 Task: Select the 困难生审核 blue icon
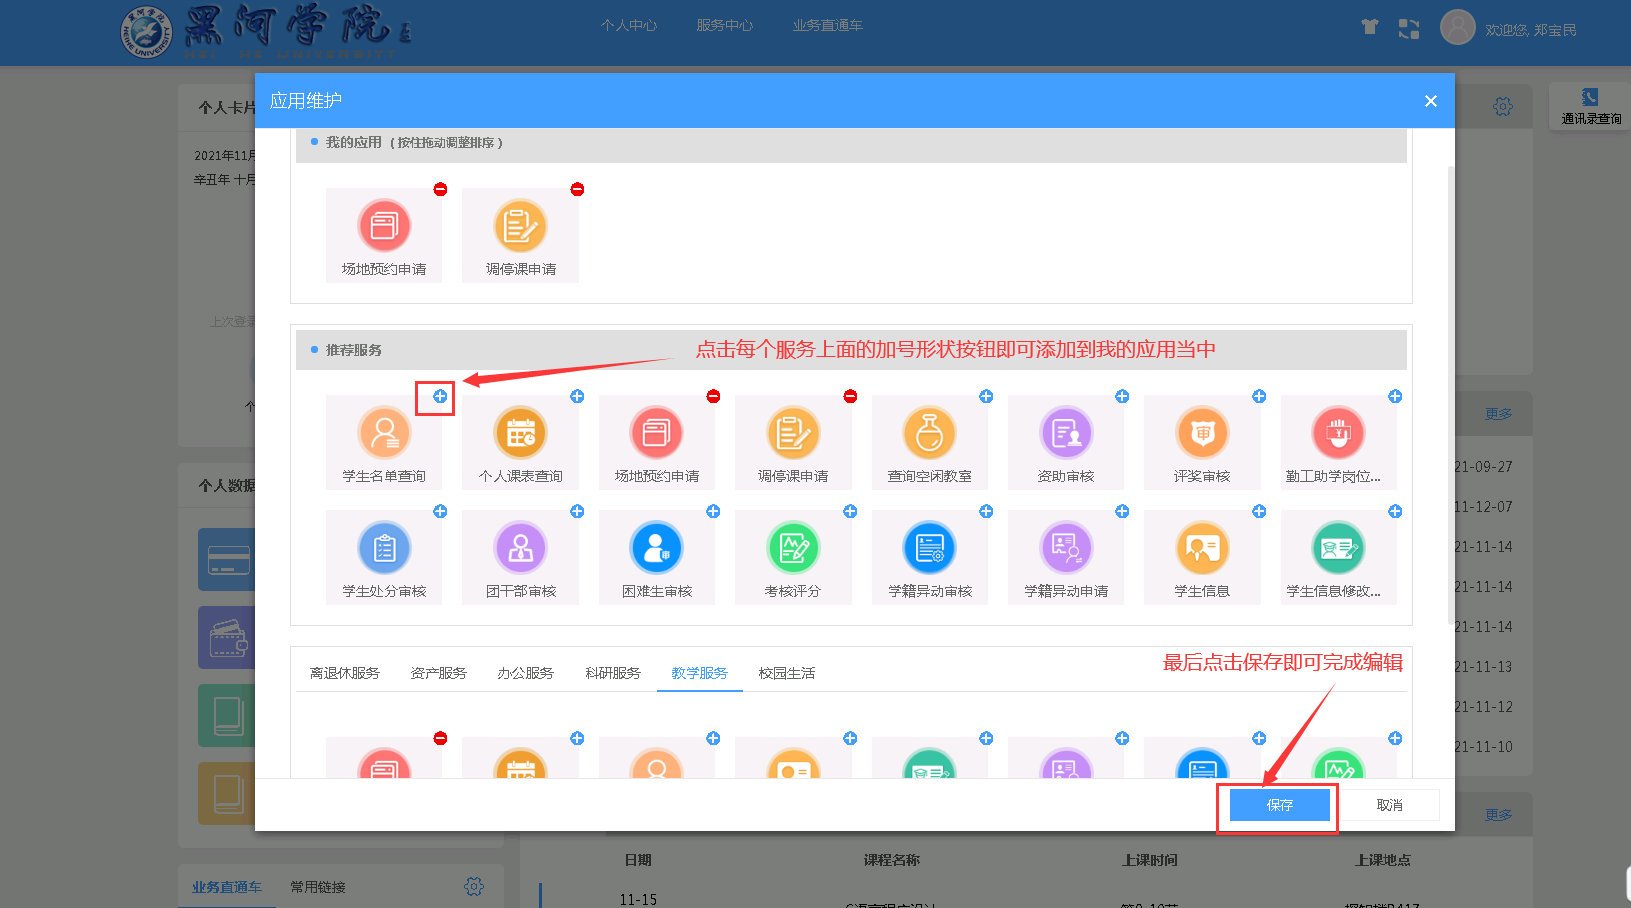click(x=657, y=548)
